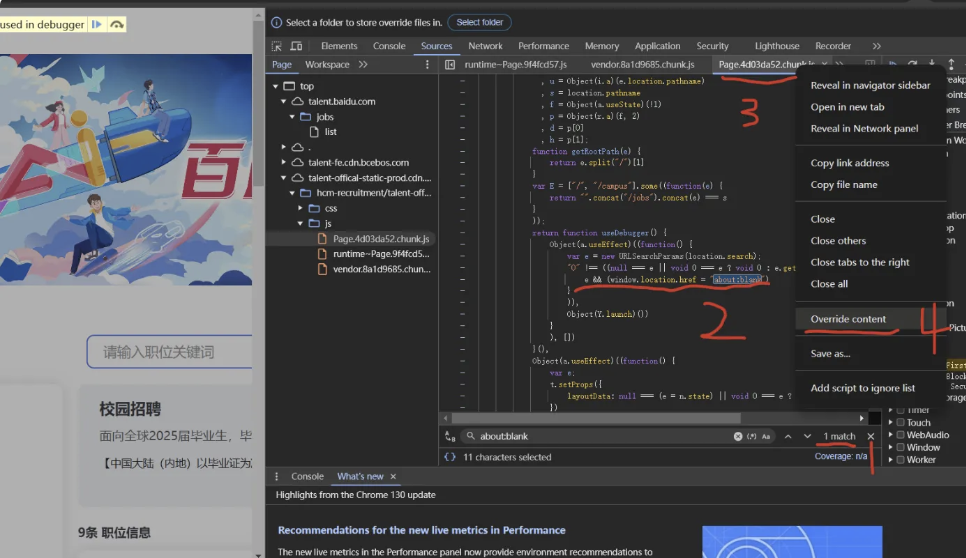966x558 pixels.
Task: Jump to previous search match arrow
Action: (786, 437)
